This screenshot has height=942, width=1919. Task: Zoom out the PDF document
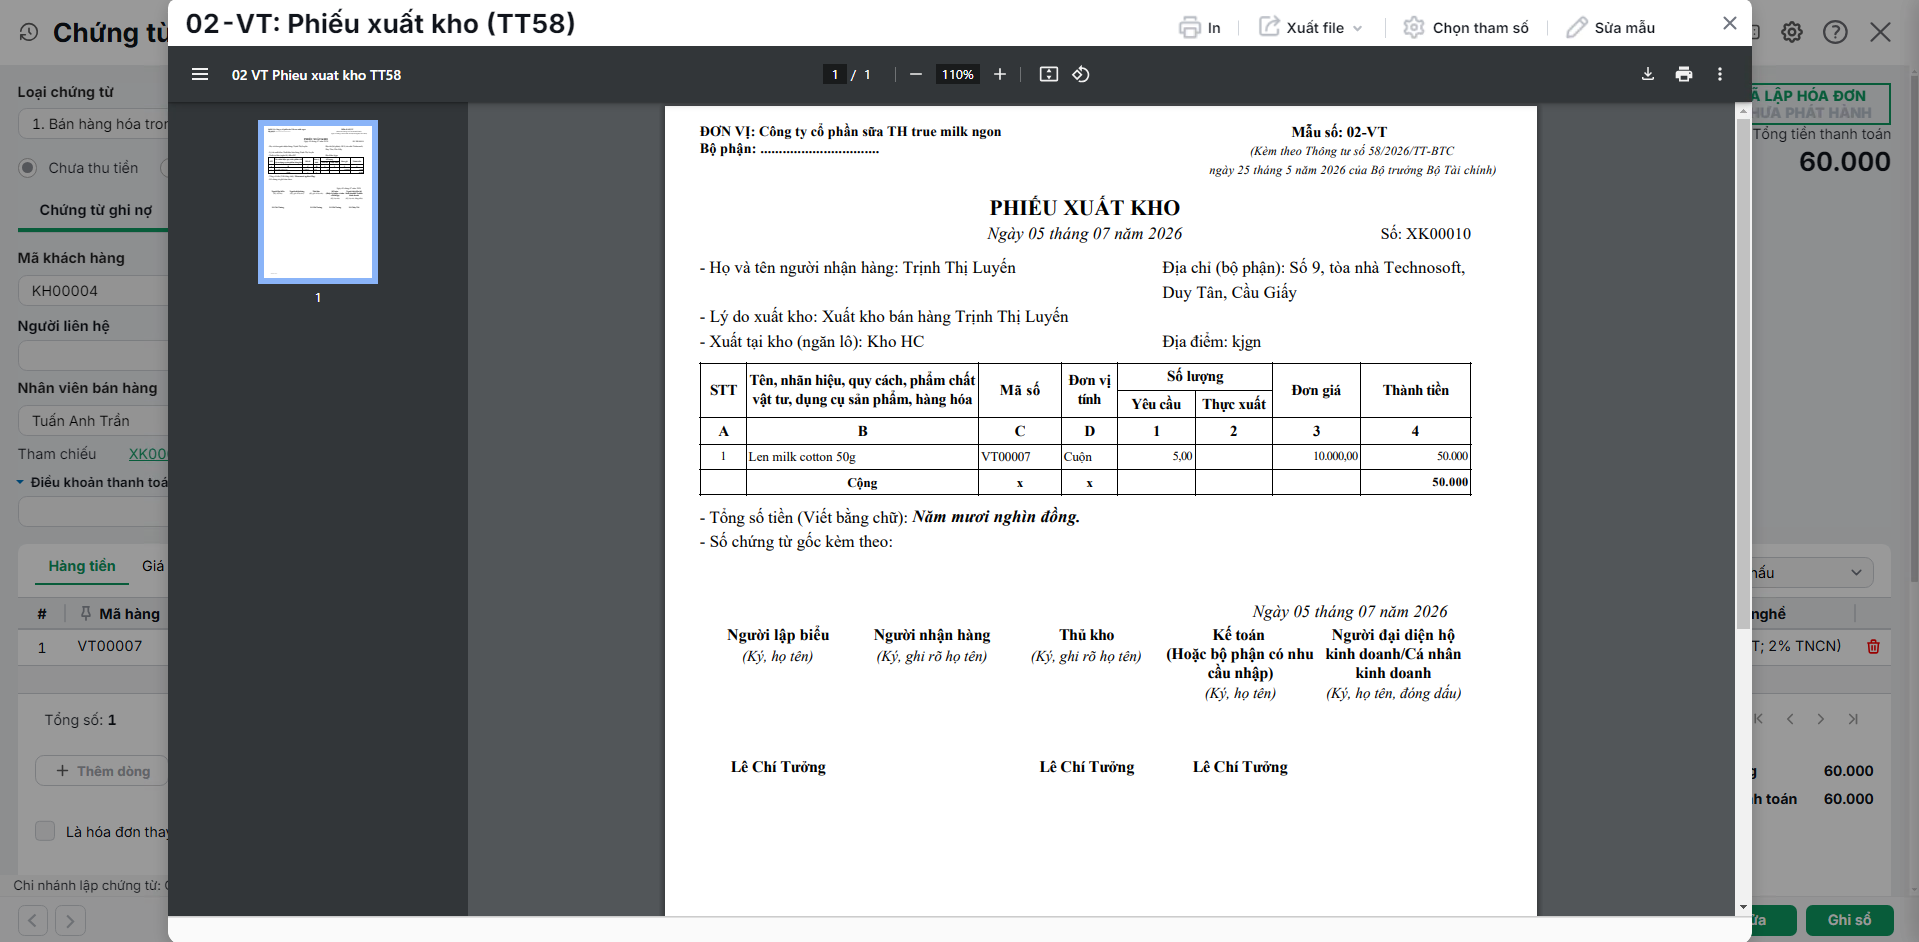(x=915, y=74)
